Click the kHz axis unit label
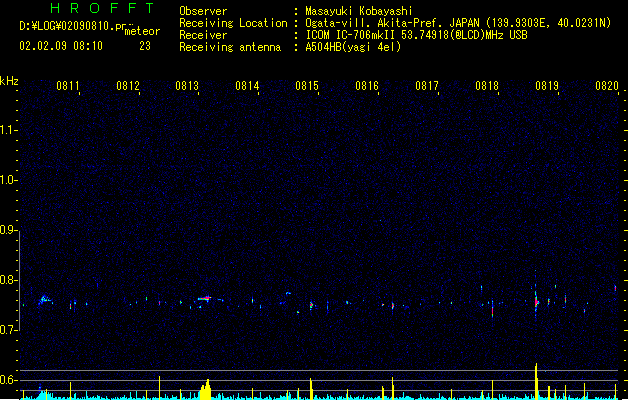The image size is (629, 400). point(9,81)
